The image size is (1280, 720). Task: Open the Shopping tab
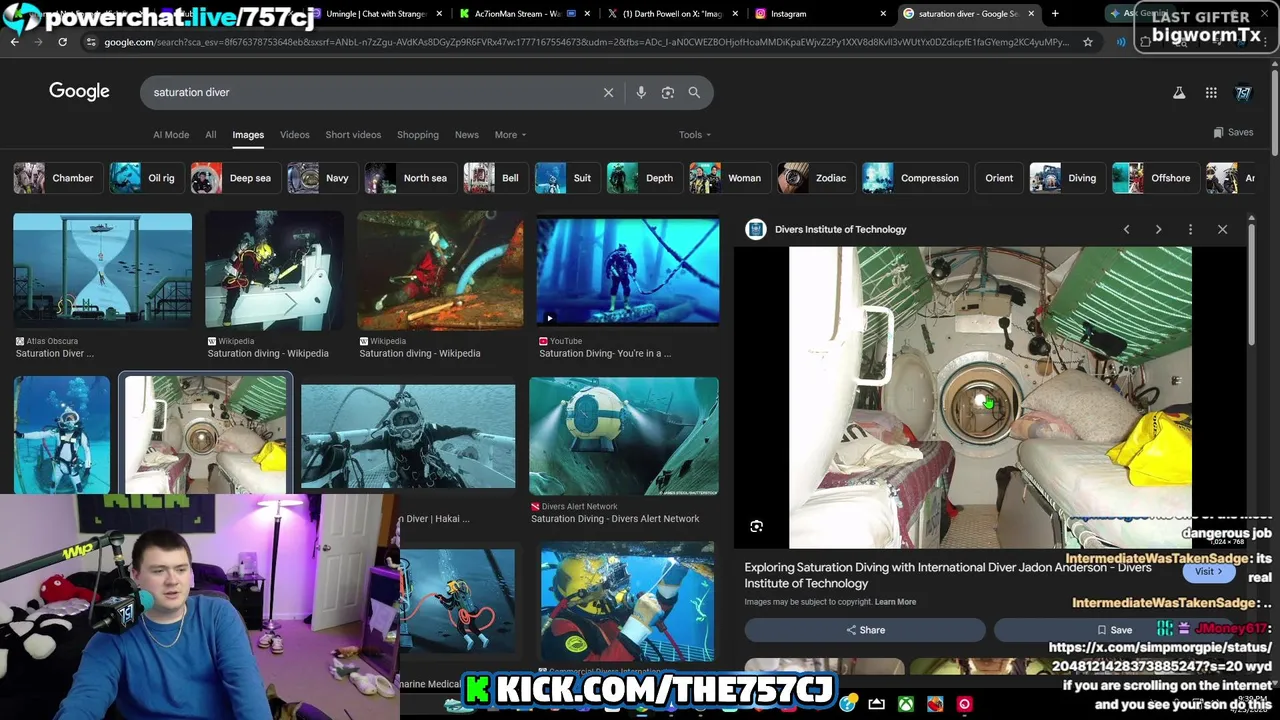coord(418,135)
